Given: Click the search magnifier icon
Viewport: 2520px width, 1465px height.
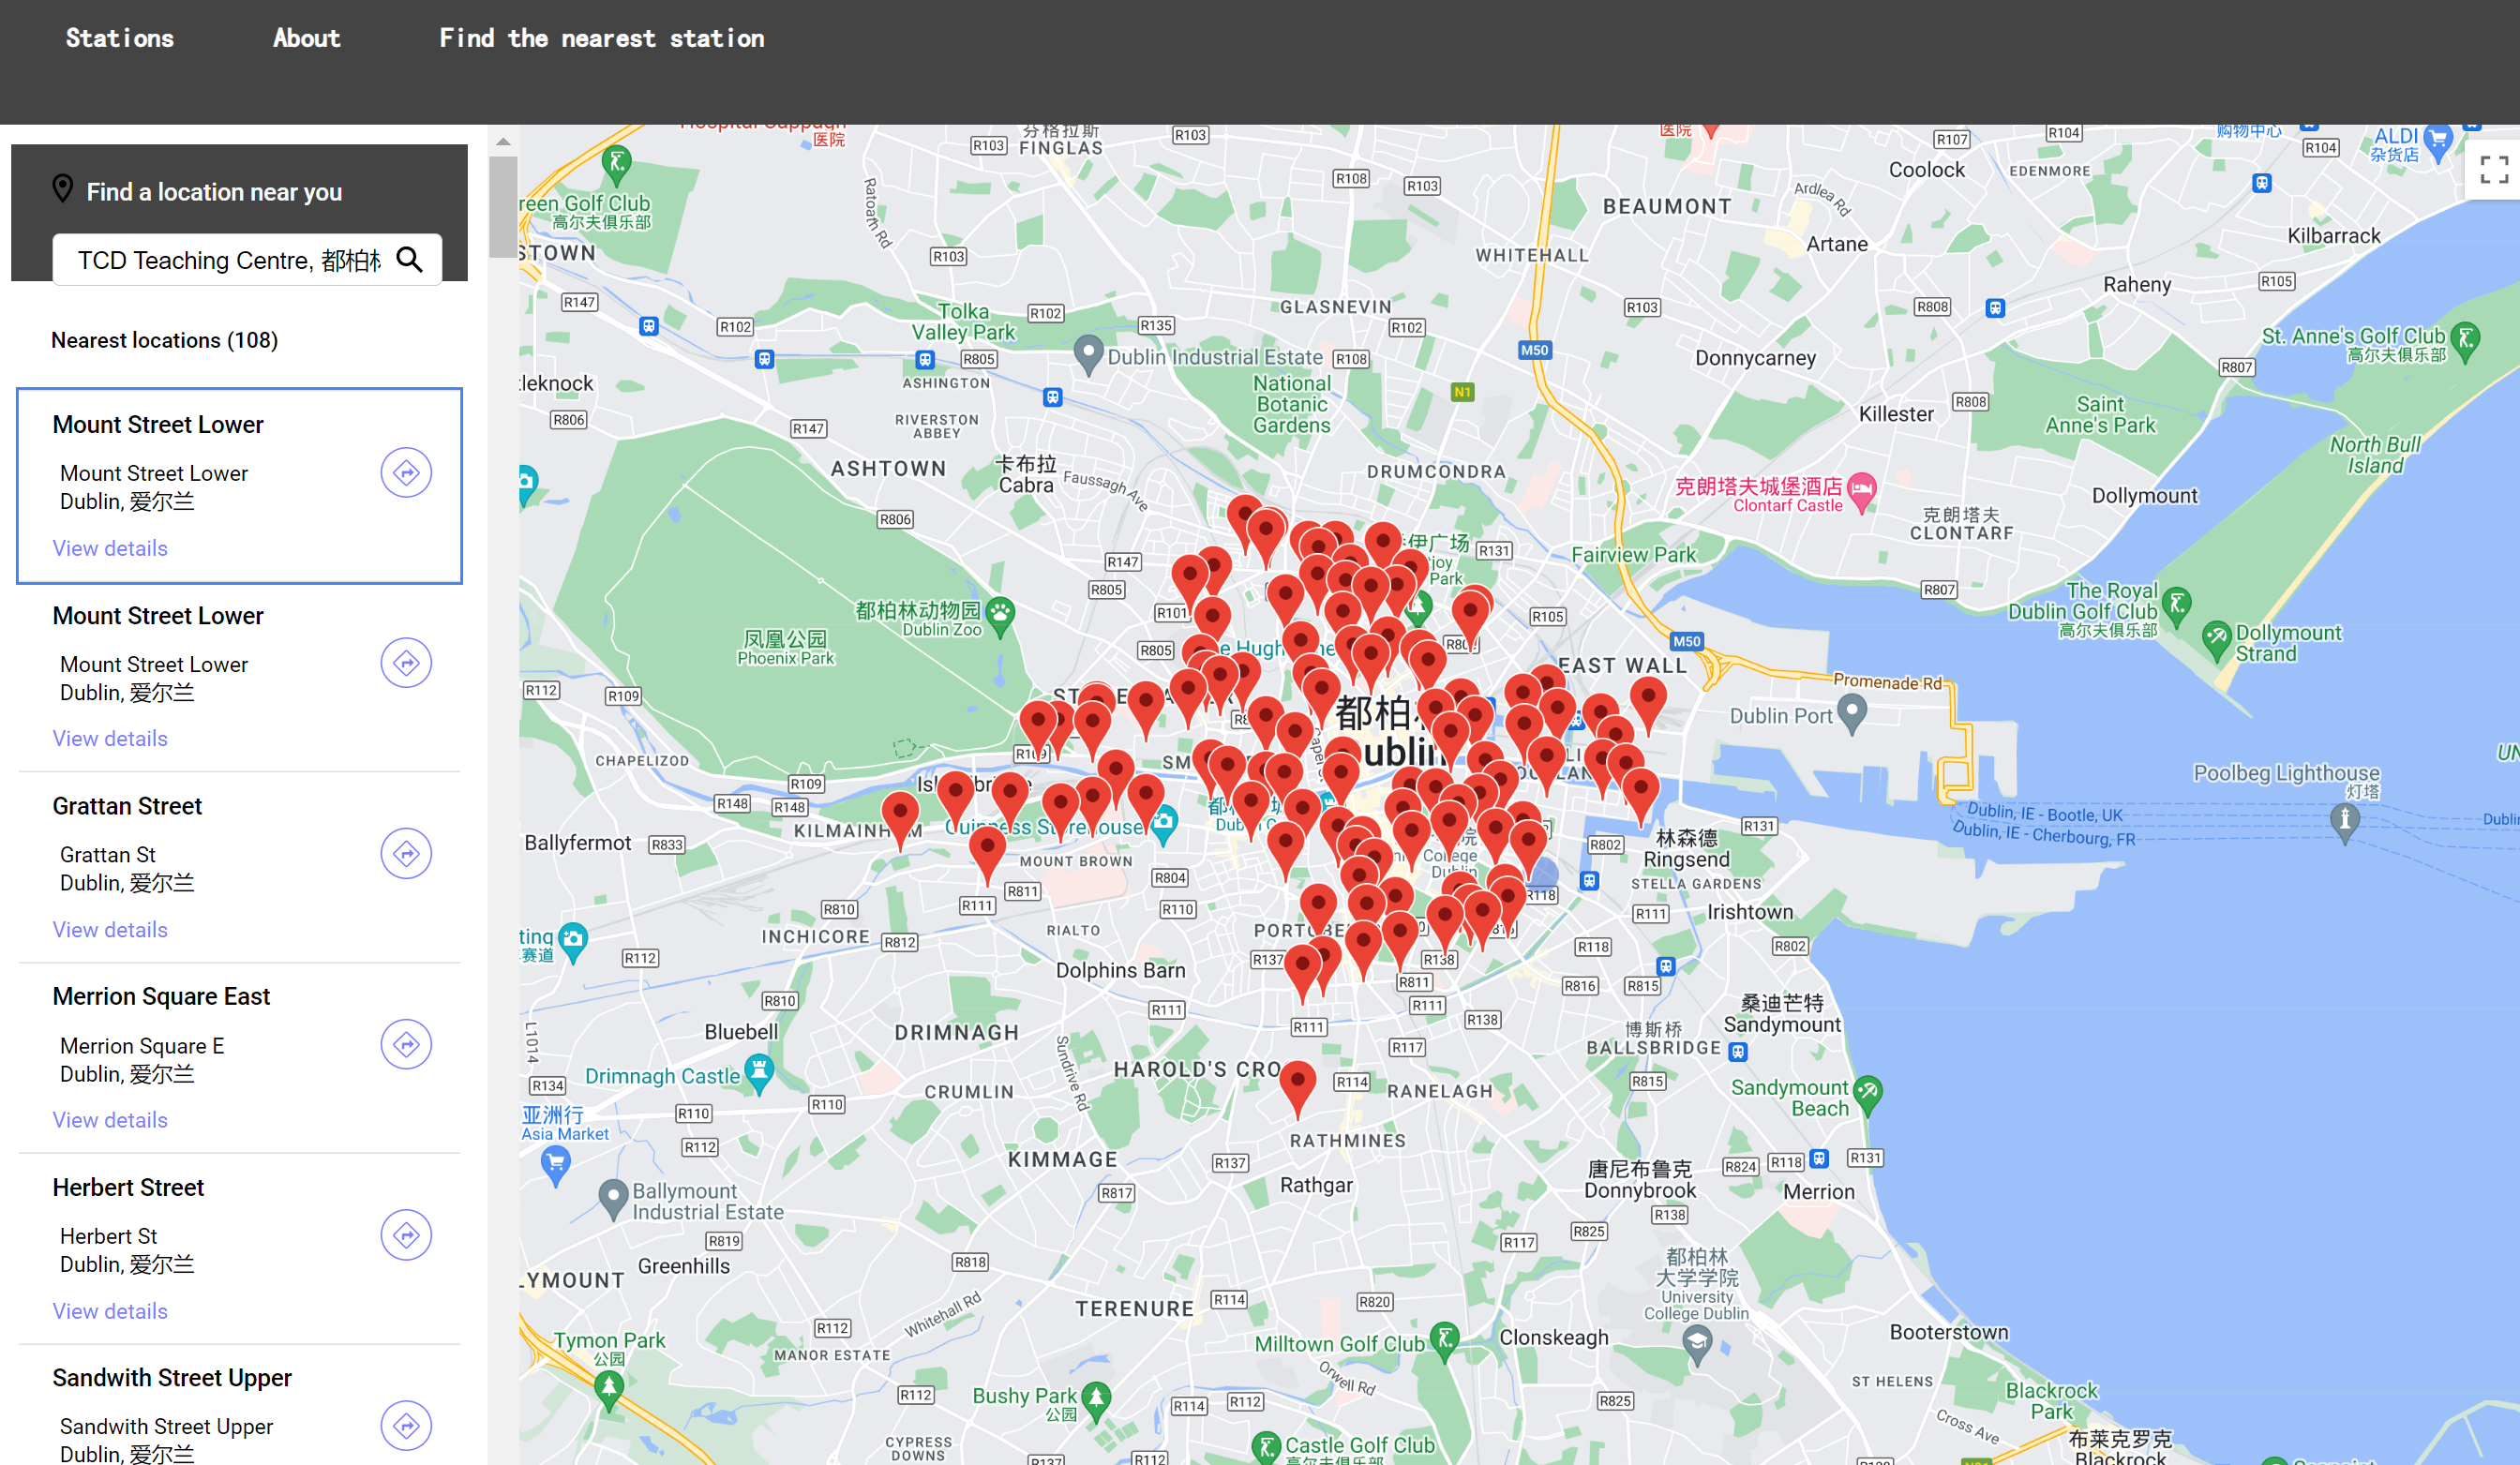Looking at the screenshot, I should pyautogui.click(x=410, y=259).
